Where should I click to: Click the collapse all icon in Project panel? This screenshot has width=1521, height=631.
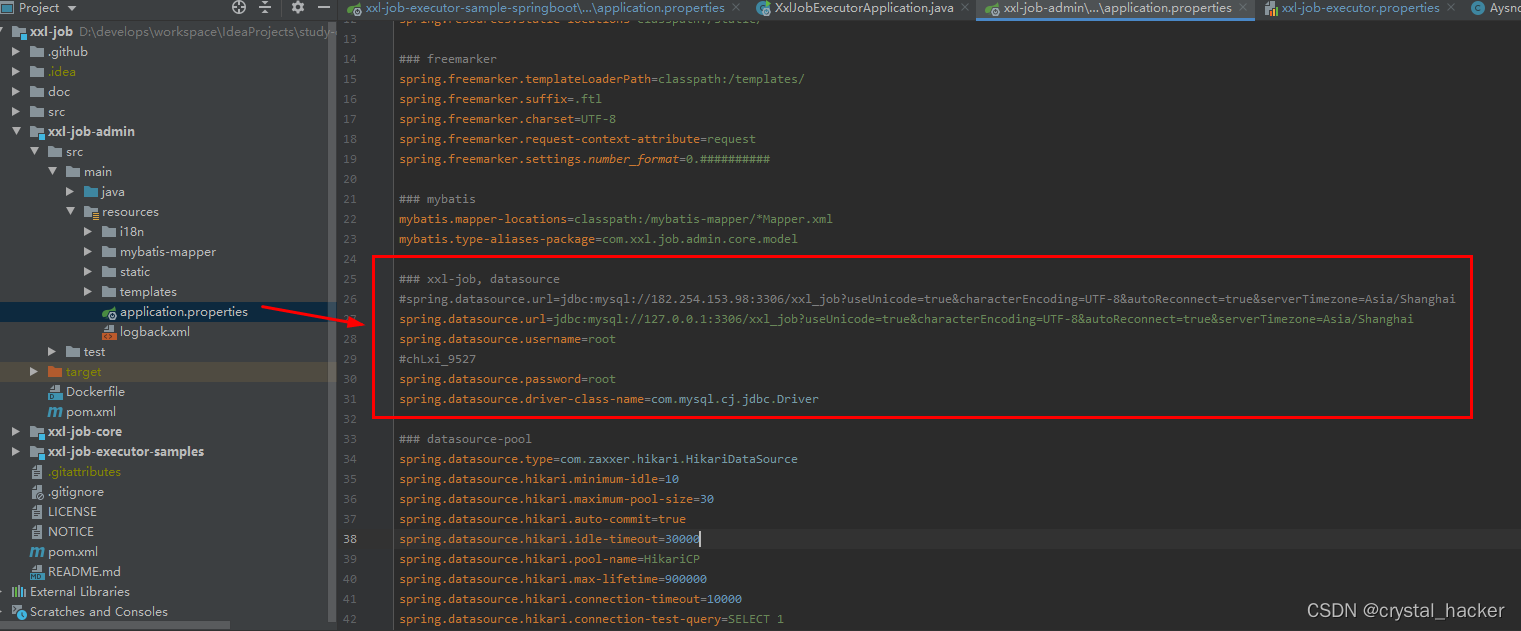(265, 7)
